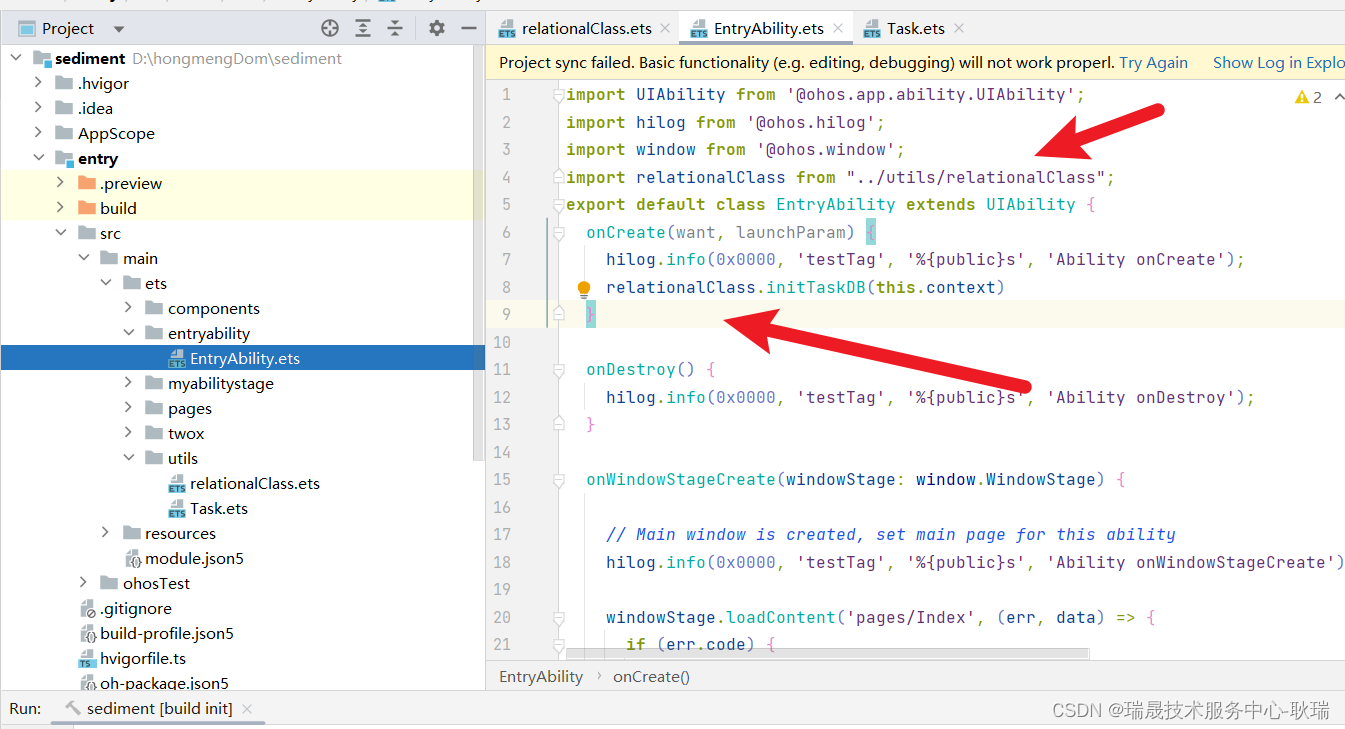
Task: Open the Project view dropdown
Action: point(119,29)
